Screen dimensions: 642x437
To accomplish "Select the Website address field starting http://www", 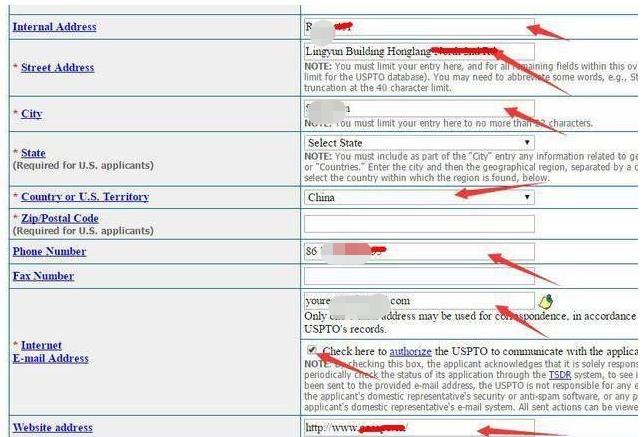I will tap(419, 428).
